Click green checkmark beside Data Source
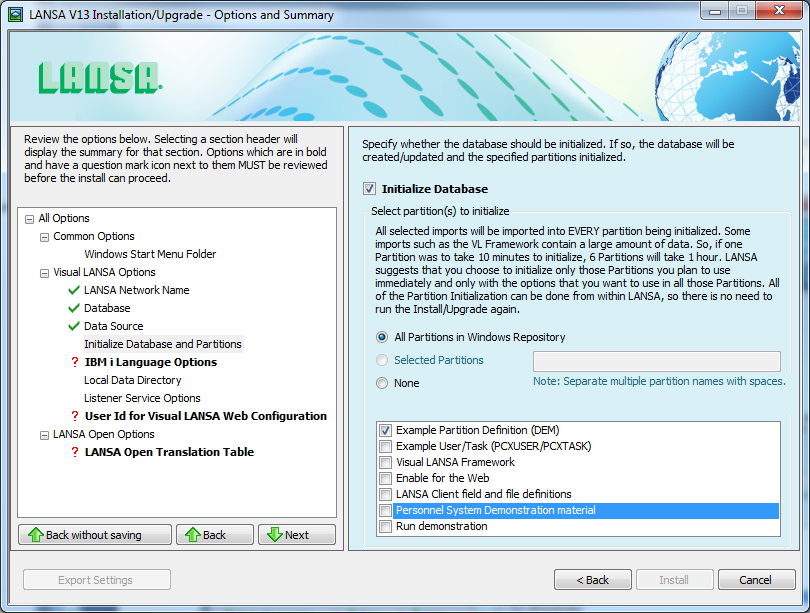The image size is (810, 613). [x=74, y=326]
